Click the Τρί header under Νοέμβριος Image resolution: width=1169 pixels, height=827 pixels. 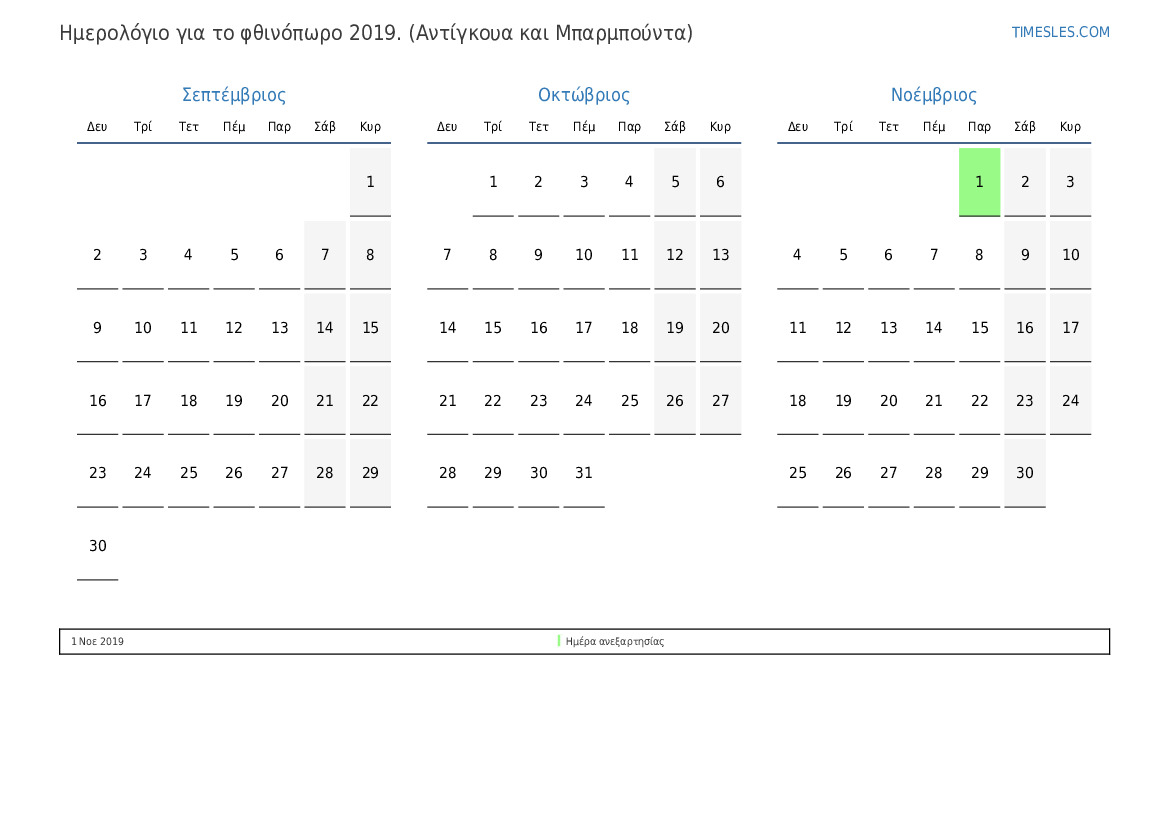(842, 127)
